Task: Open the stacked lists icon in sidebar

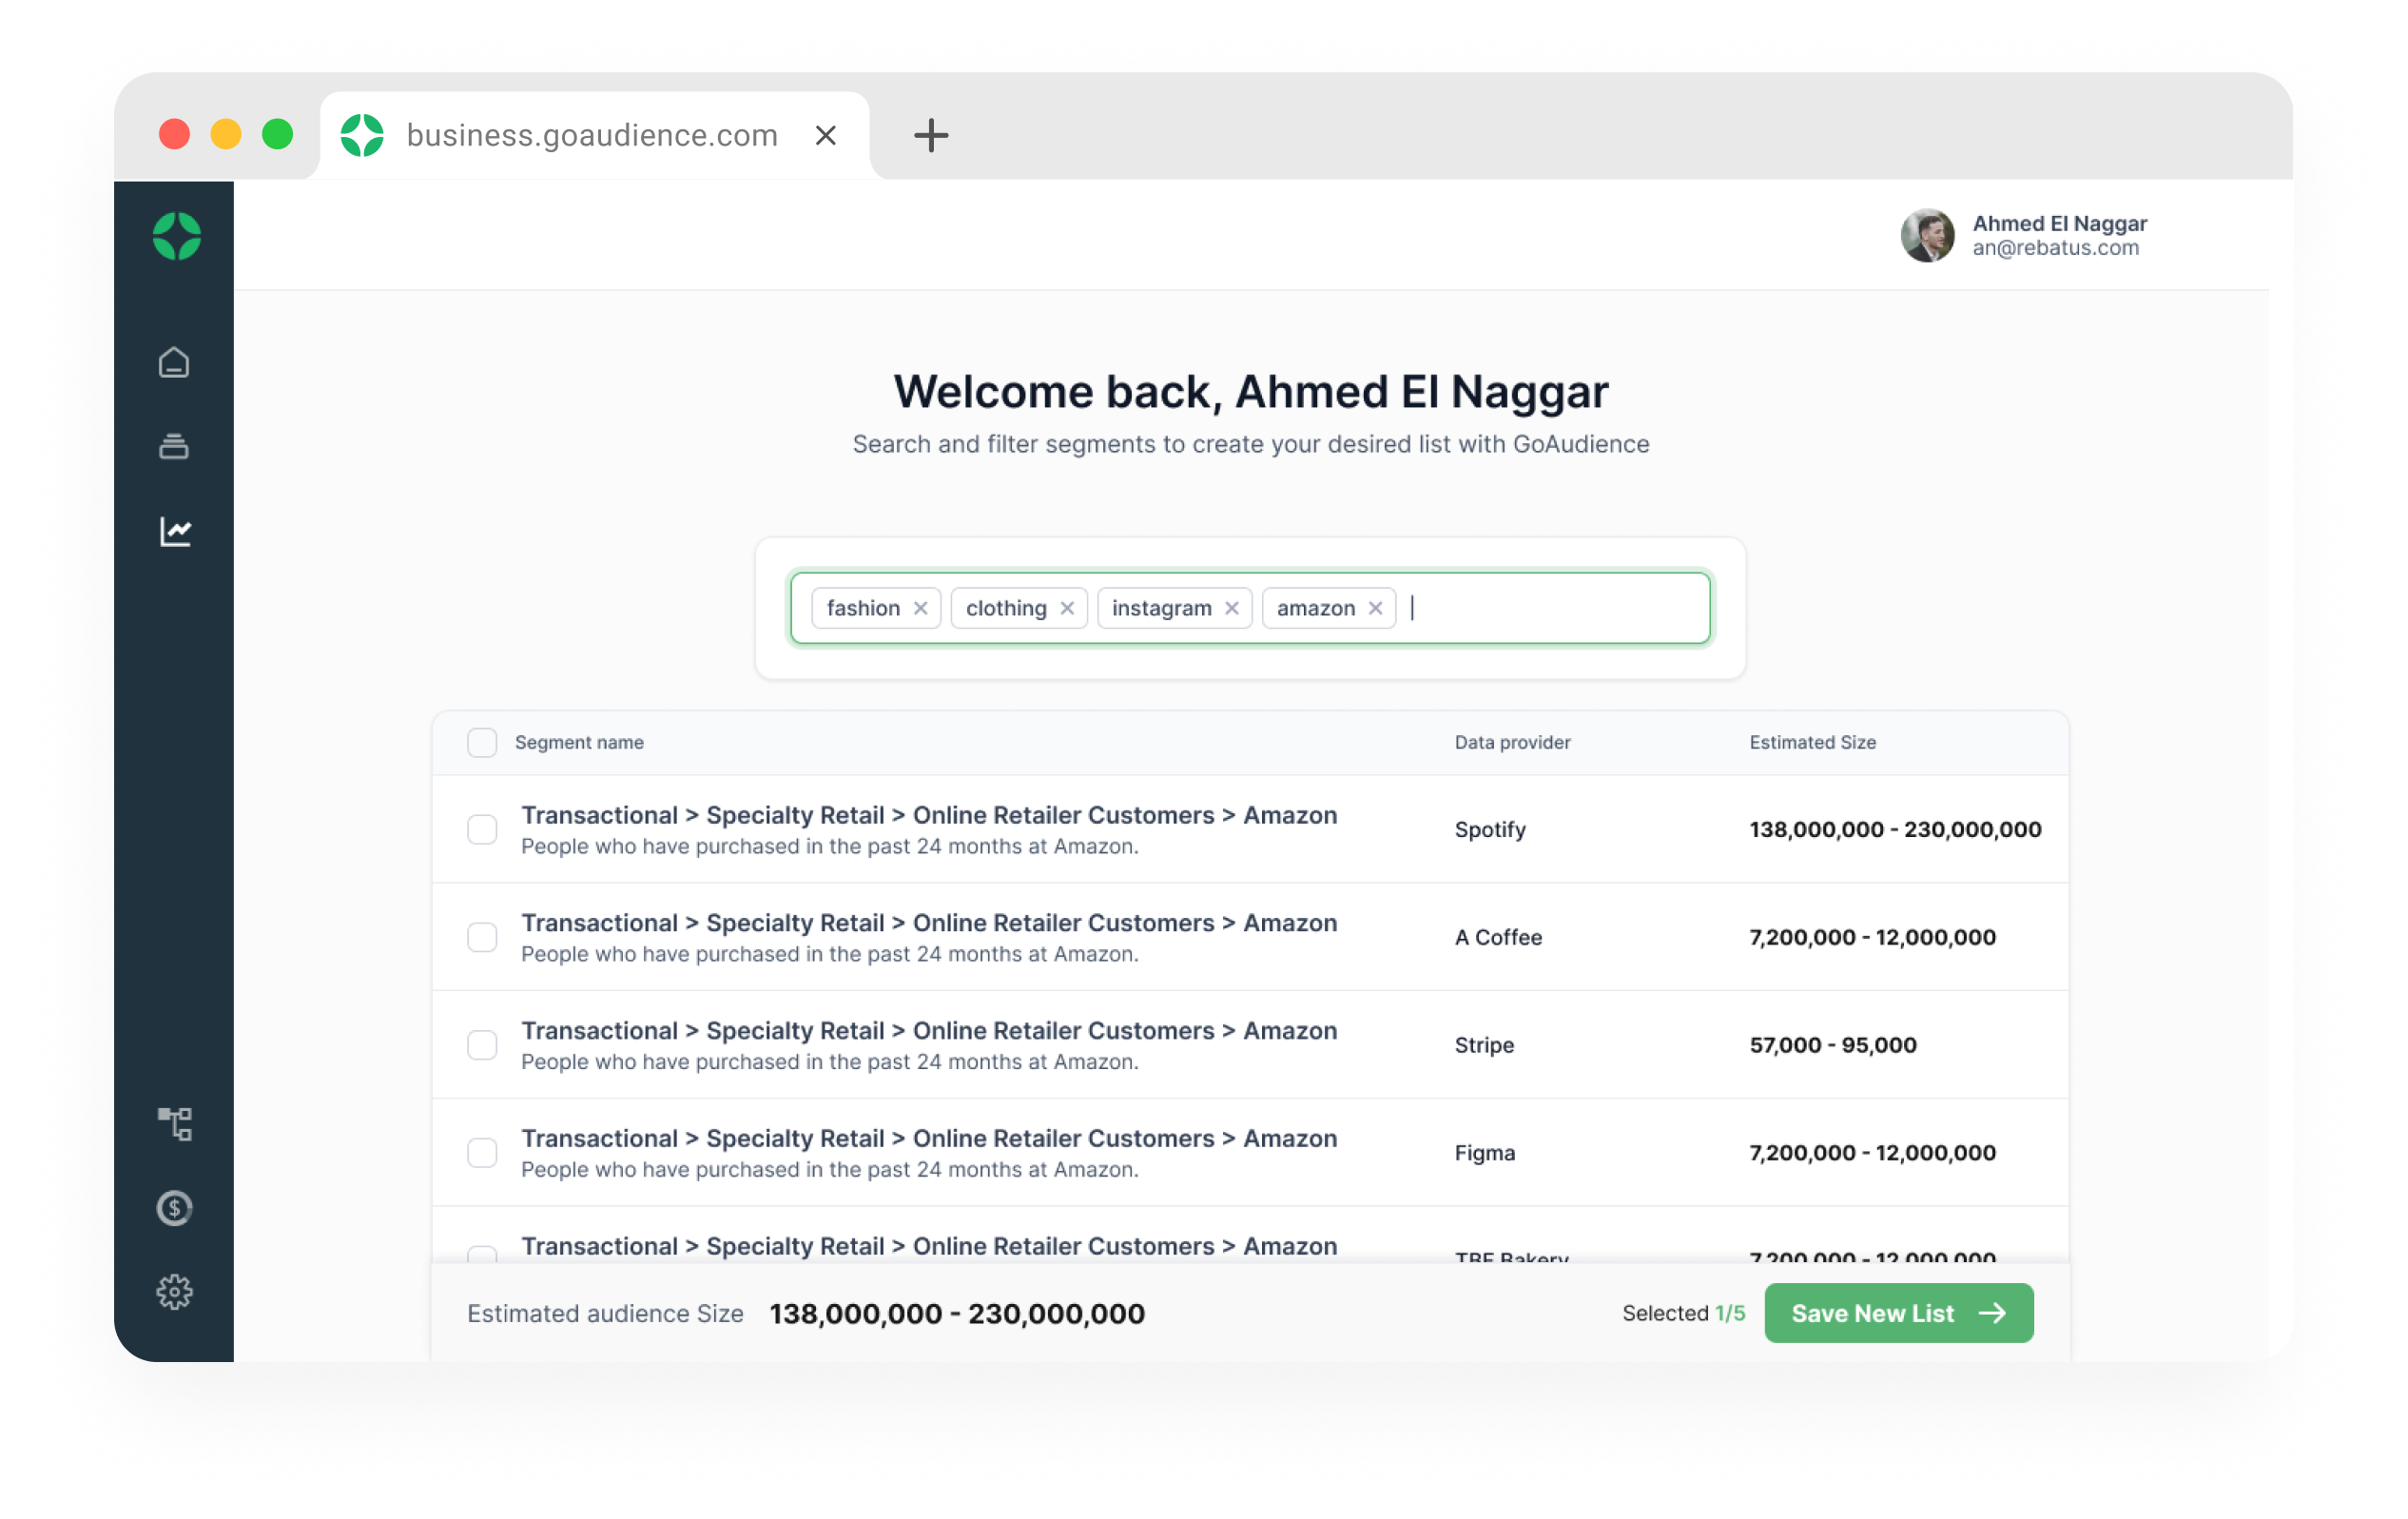Action: click(174, 446)
